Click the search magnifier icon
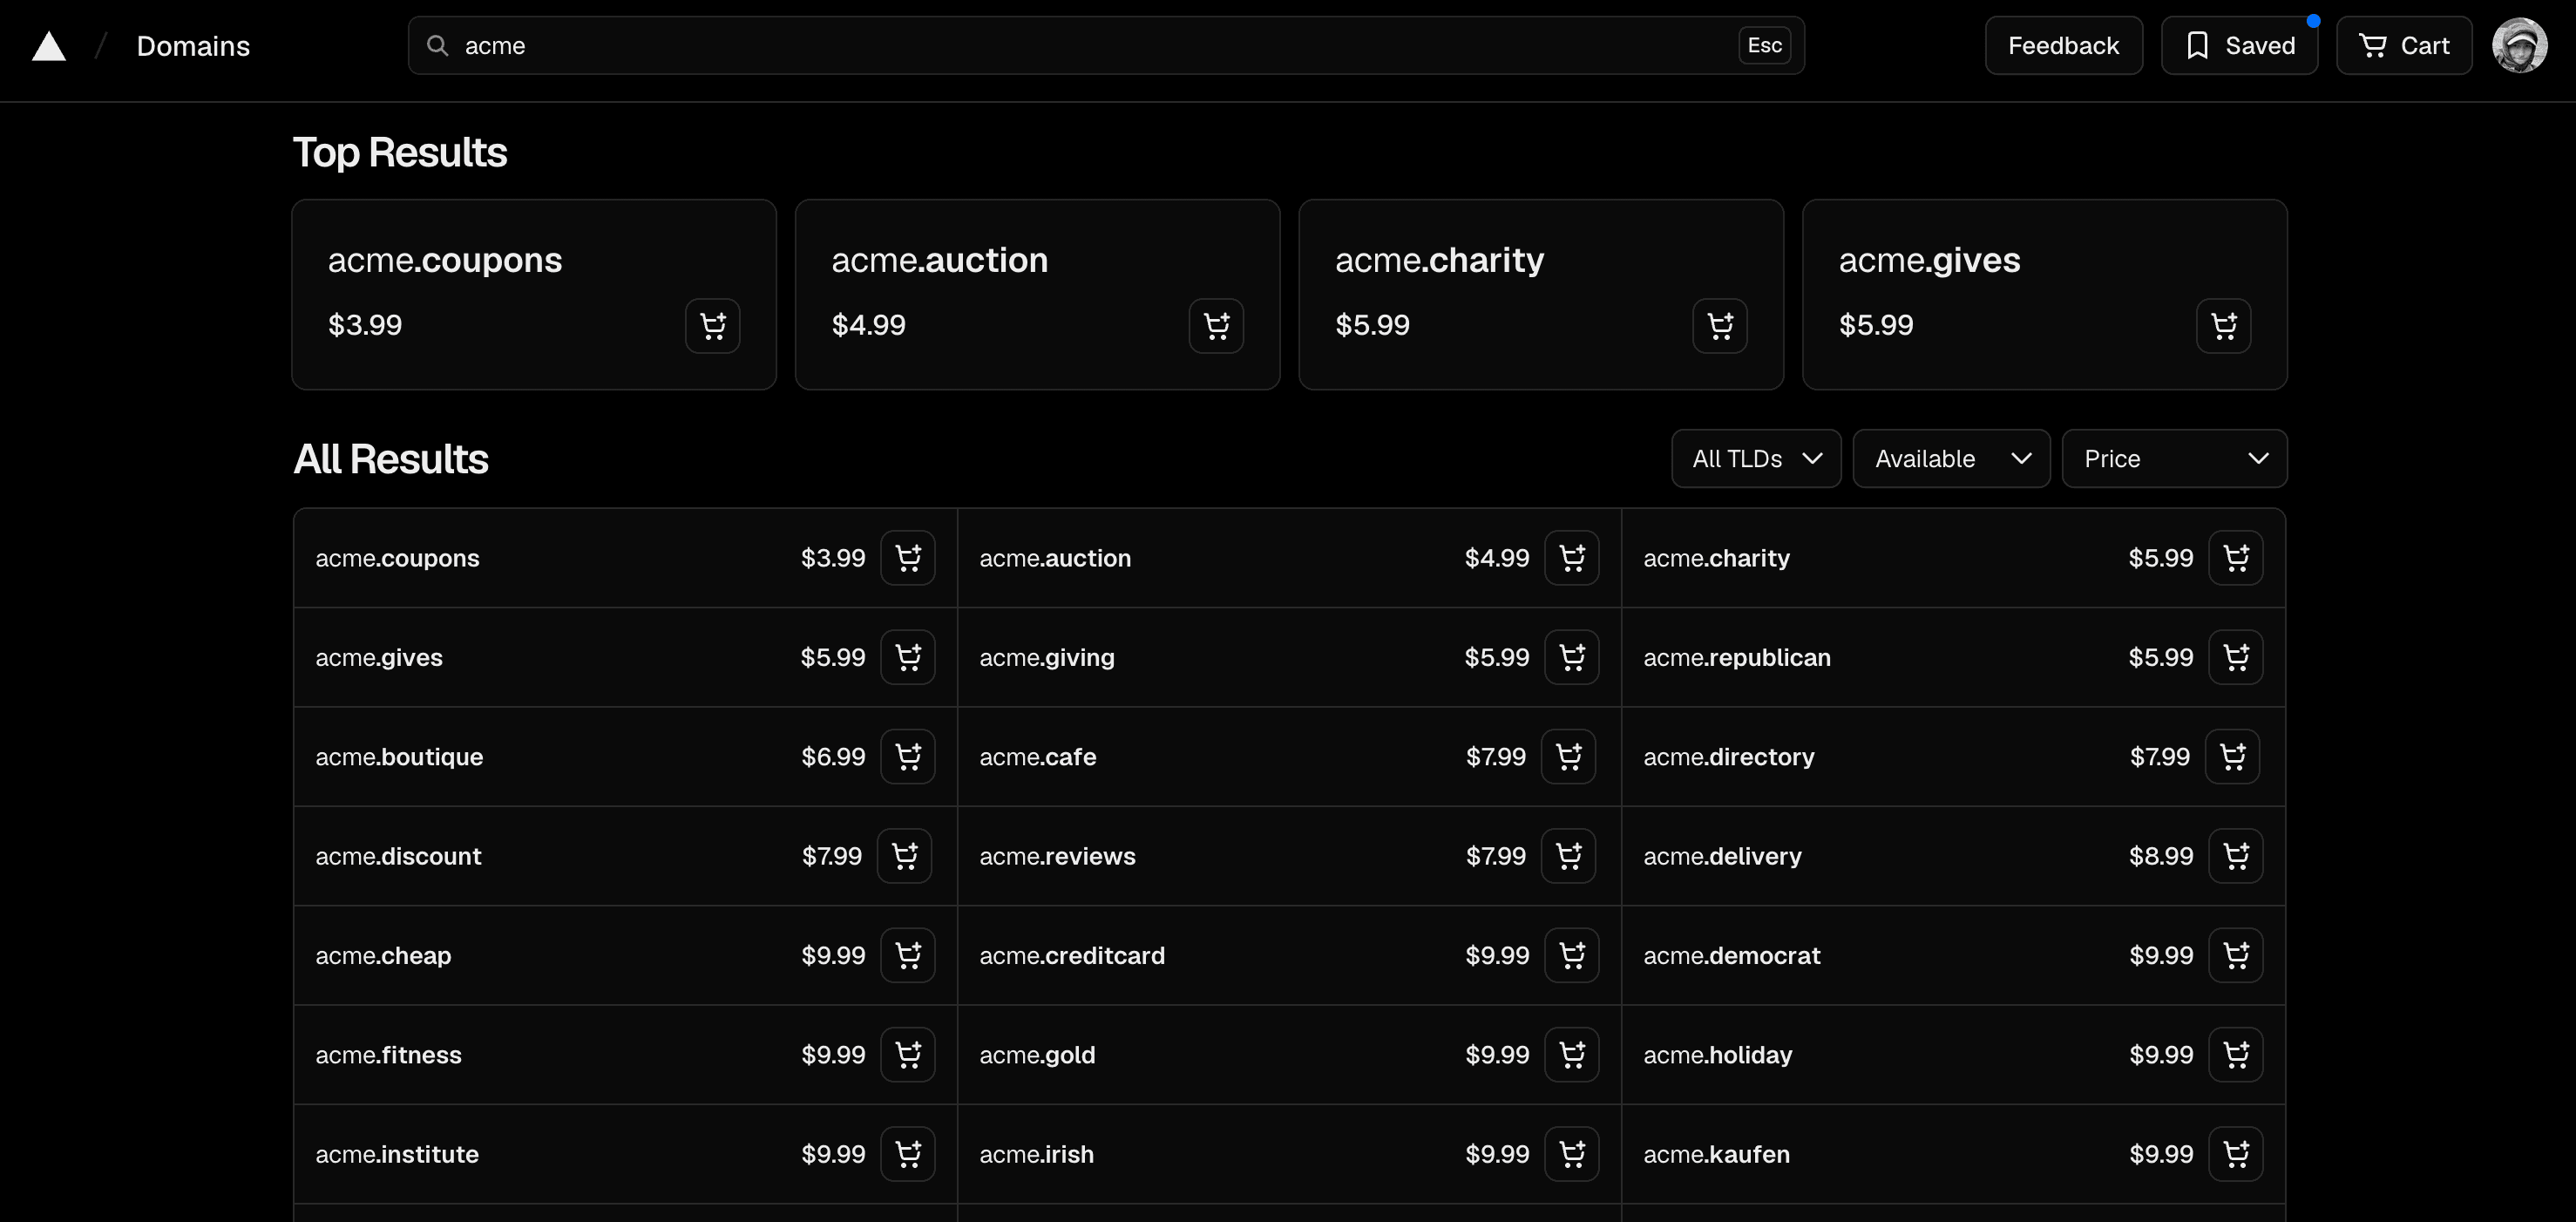 pos(437,45)
